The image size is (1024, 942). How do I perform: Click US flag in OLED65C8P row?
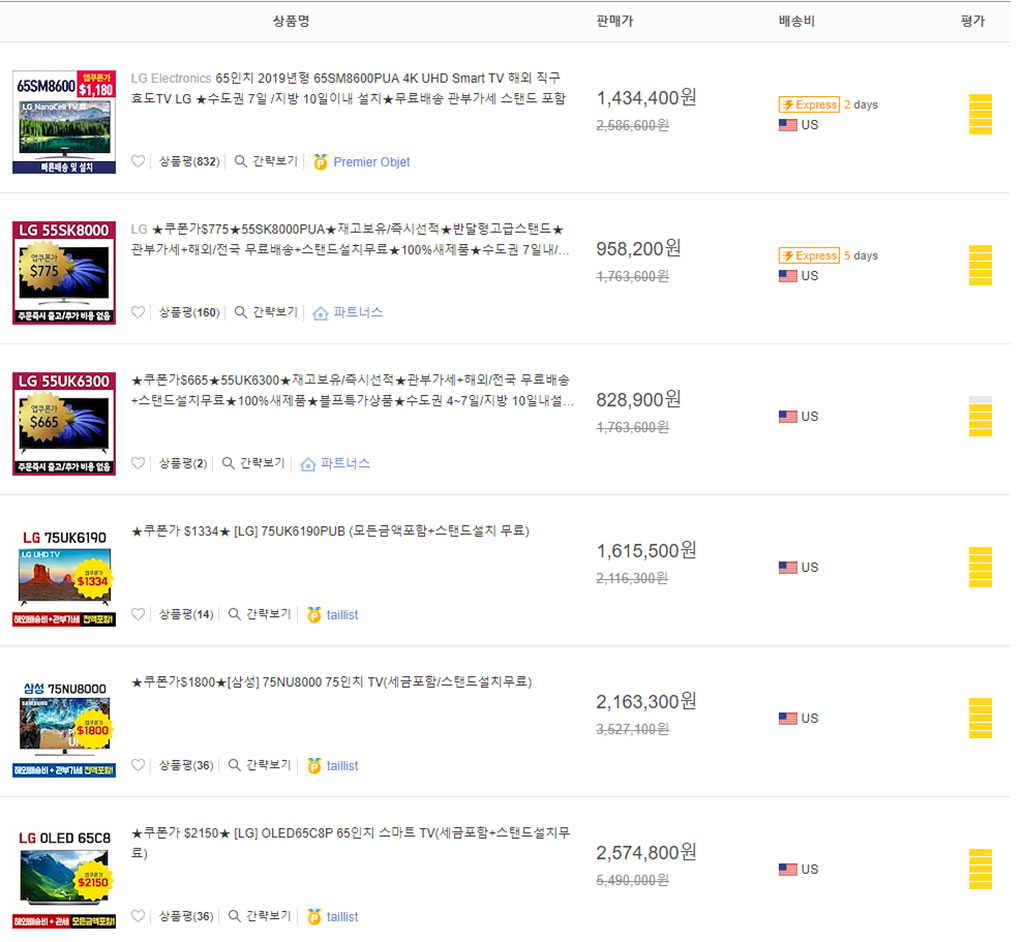click(x=788, y=869)
